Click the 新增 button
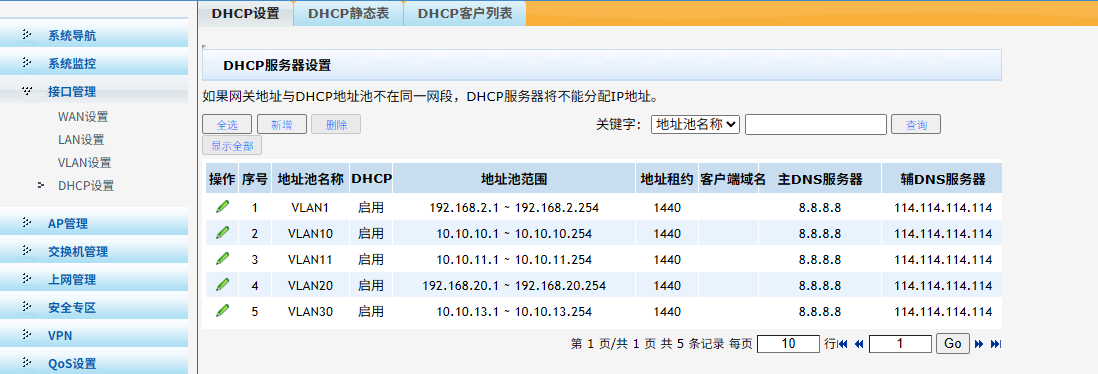The image size is (1098, 374). (x=282, y=125)
